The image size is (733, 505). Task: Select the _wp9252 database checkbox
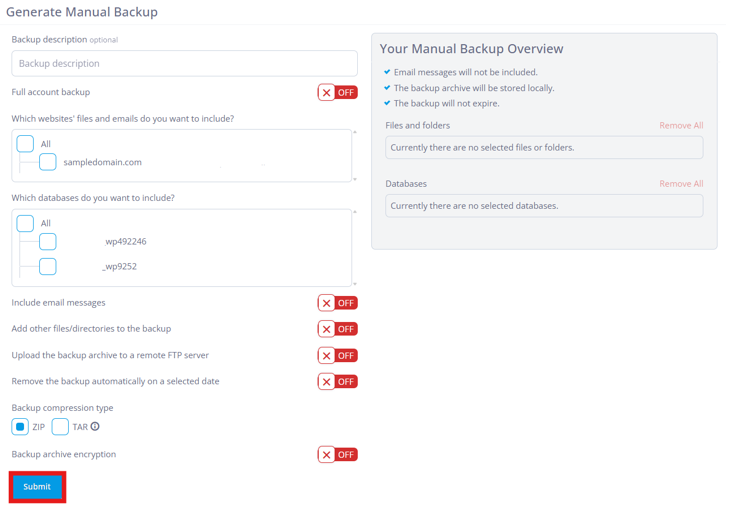48,267
